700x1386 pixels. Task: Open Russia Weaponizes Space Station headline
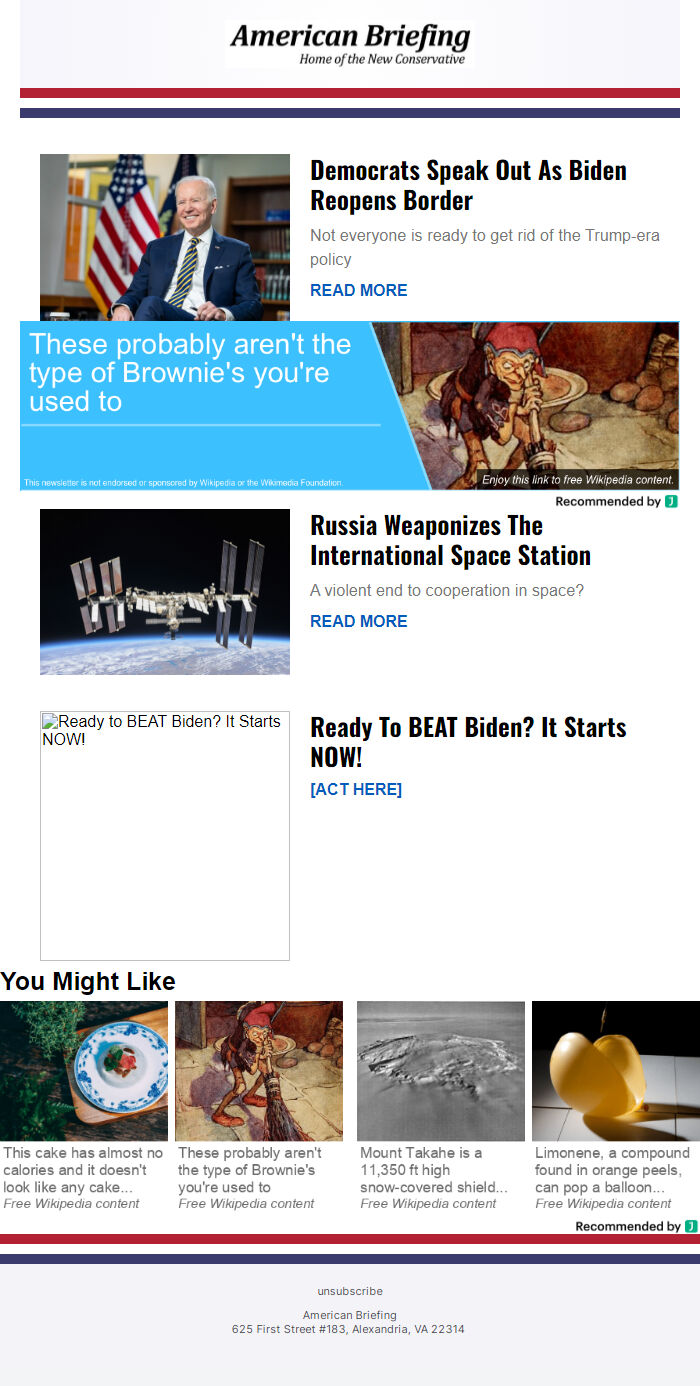[450, 540]
